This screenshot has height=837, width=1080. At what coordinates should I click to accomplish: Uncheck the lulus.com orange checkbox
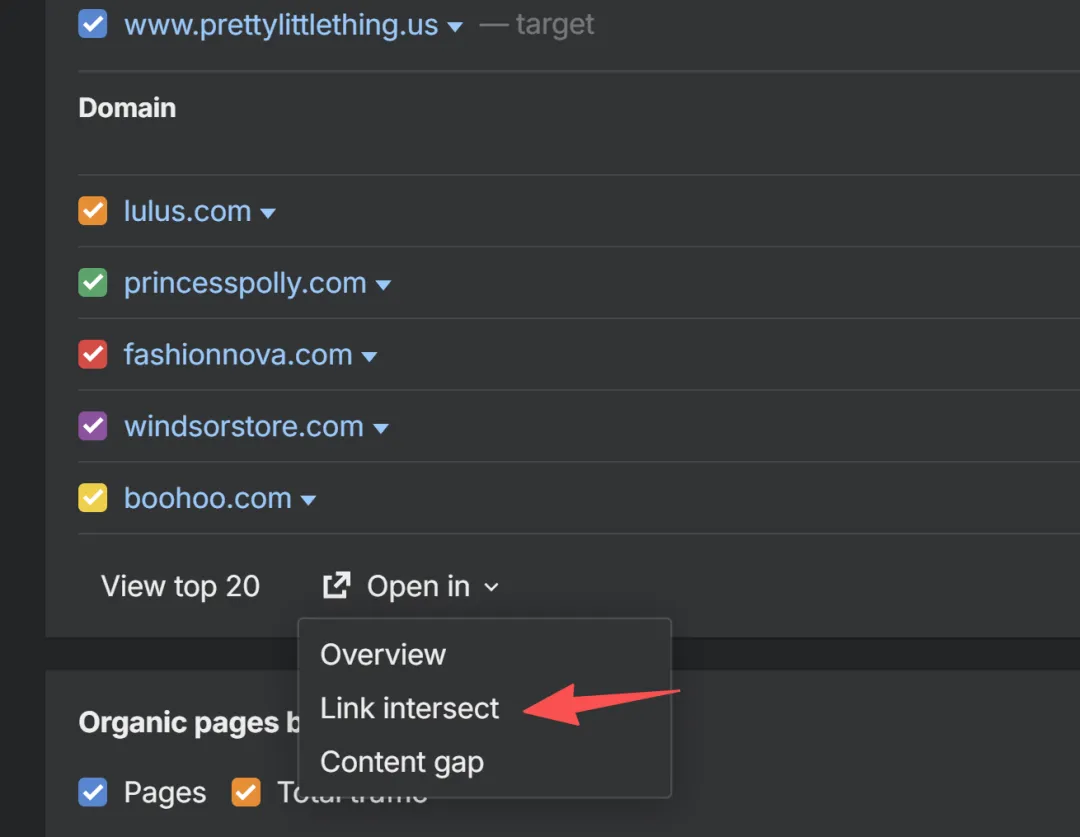pos(93,211)
